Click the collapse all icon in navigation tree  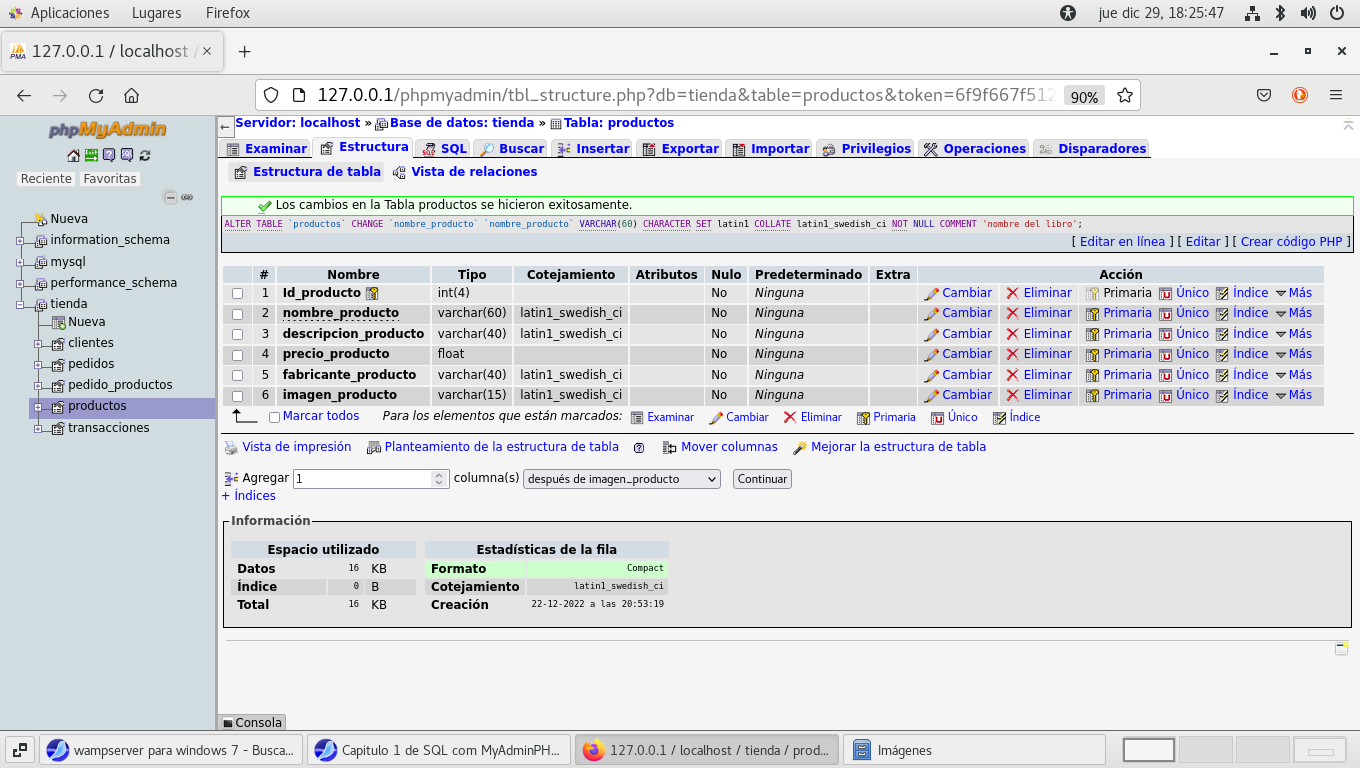pos(170,197)
